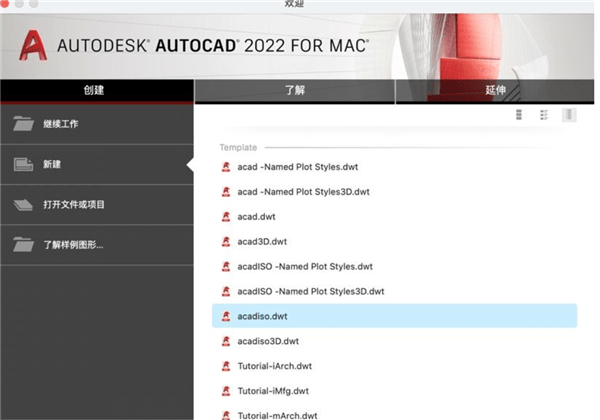The width and height of the screenshot is (600, 420).
Task: Choose the acadiso3D.dwt template
Action: [395, 341]
